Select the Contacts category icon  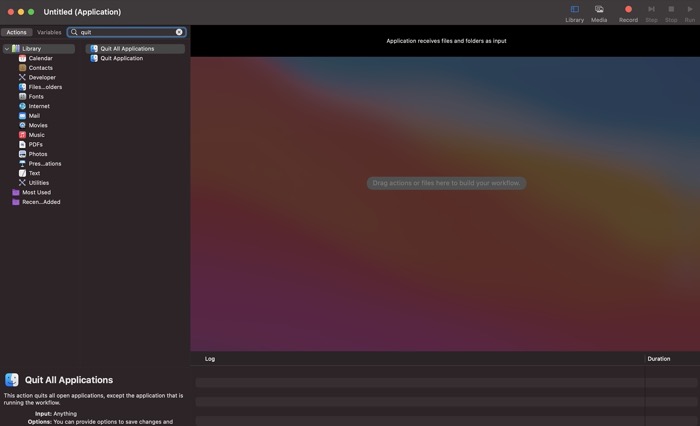tap(22, 68)
